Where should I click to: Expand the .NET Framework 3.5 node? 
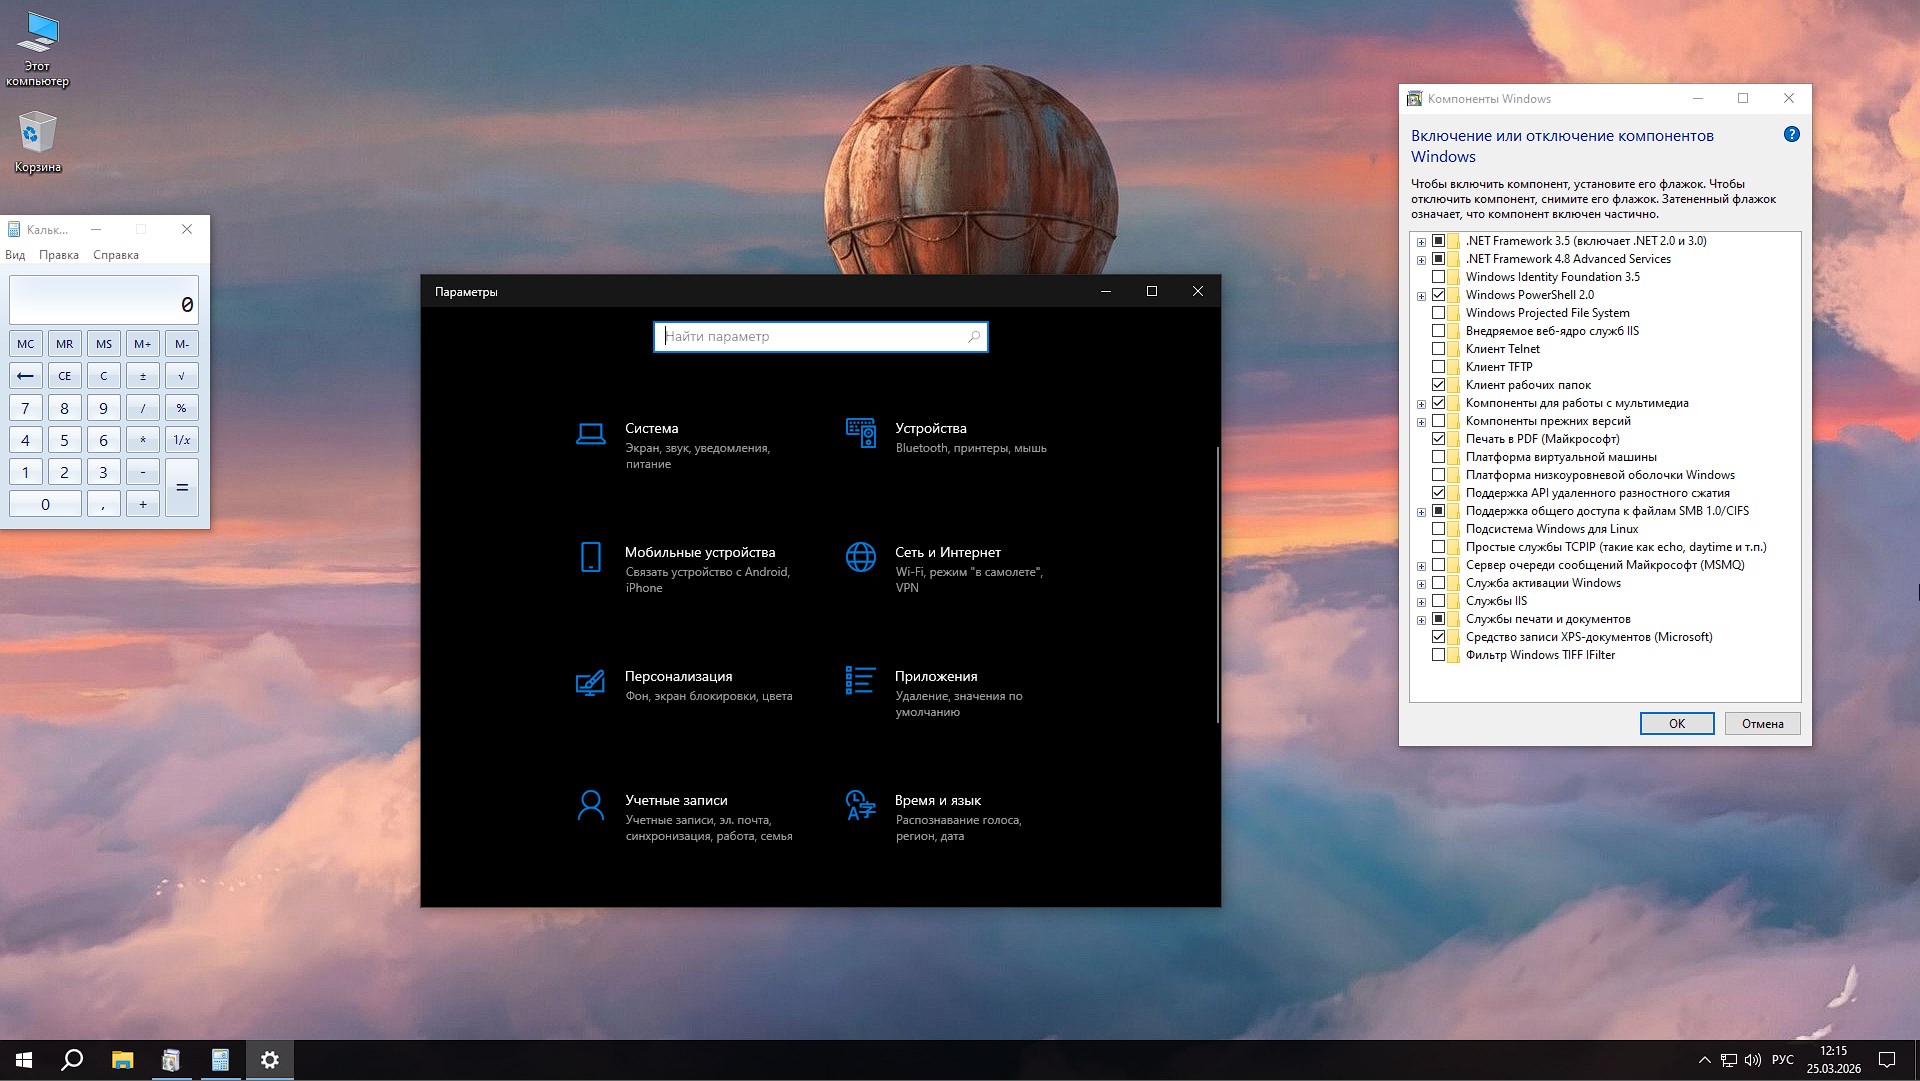pos(1422,241)
